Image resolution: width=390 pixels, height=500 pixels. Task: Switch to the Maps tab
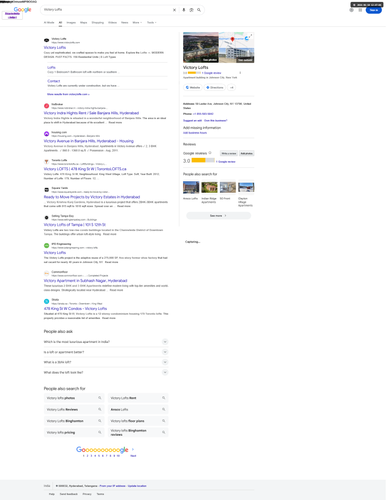point(84,23)
